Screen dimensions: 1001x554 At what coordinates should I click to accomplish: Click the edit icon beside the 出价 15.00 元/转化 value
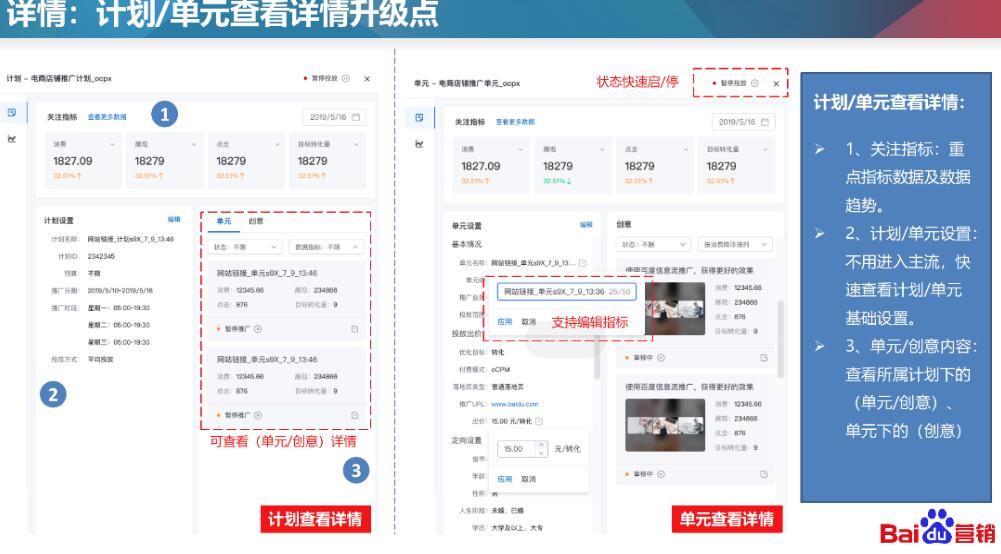click(x=540, y=421)
